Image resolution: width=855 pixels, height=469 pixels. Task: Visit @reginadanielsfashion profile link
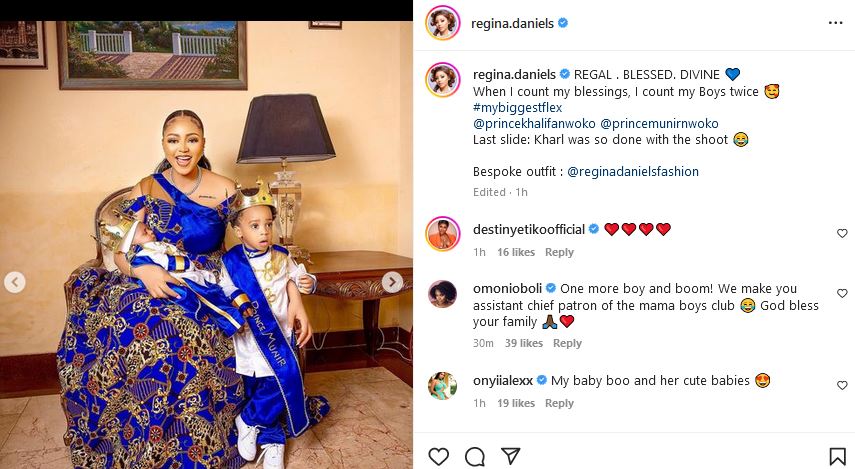click(x=633, y=171)
